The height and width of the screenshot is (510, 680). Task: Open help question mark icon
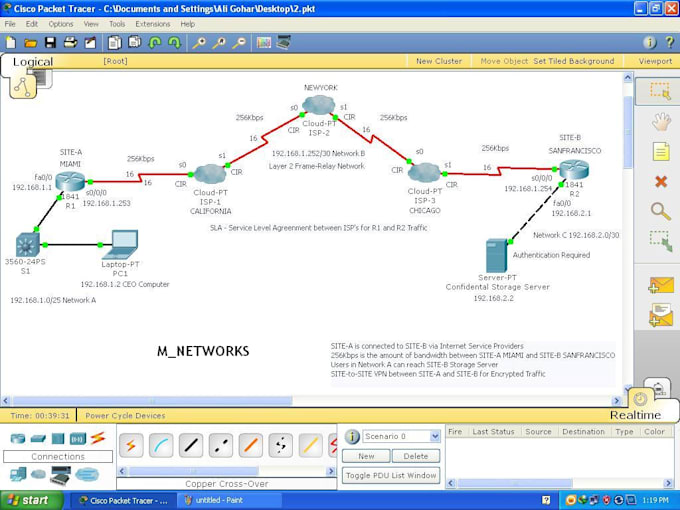click(670, 42)
